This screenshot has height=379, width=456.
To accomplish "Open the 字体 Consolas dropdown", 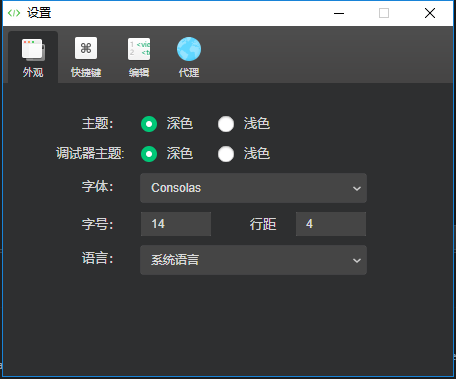I will pyautogui.click(x=253, y=188).
